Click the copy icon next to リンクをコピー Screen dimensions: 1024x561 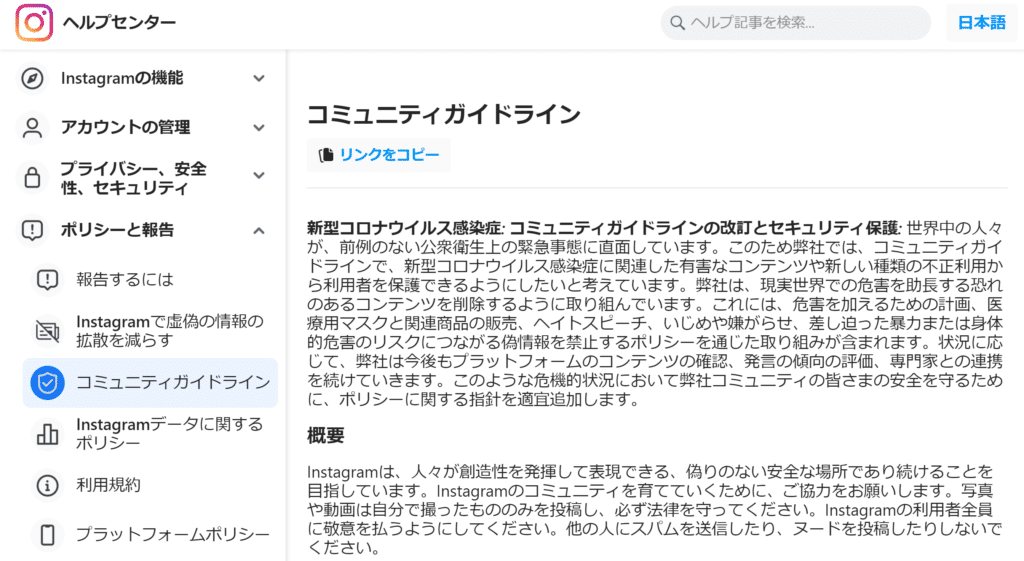[x=326, y=155]
